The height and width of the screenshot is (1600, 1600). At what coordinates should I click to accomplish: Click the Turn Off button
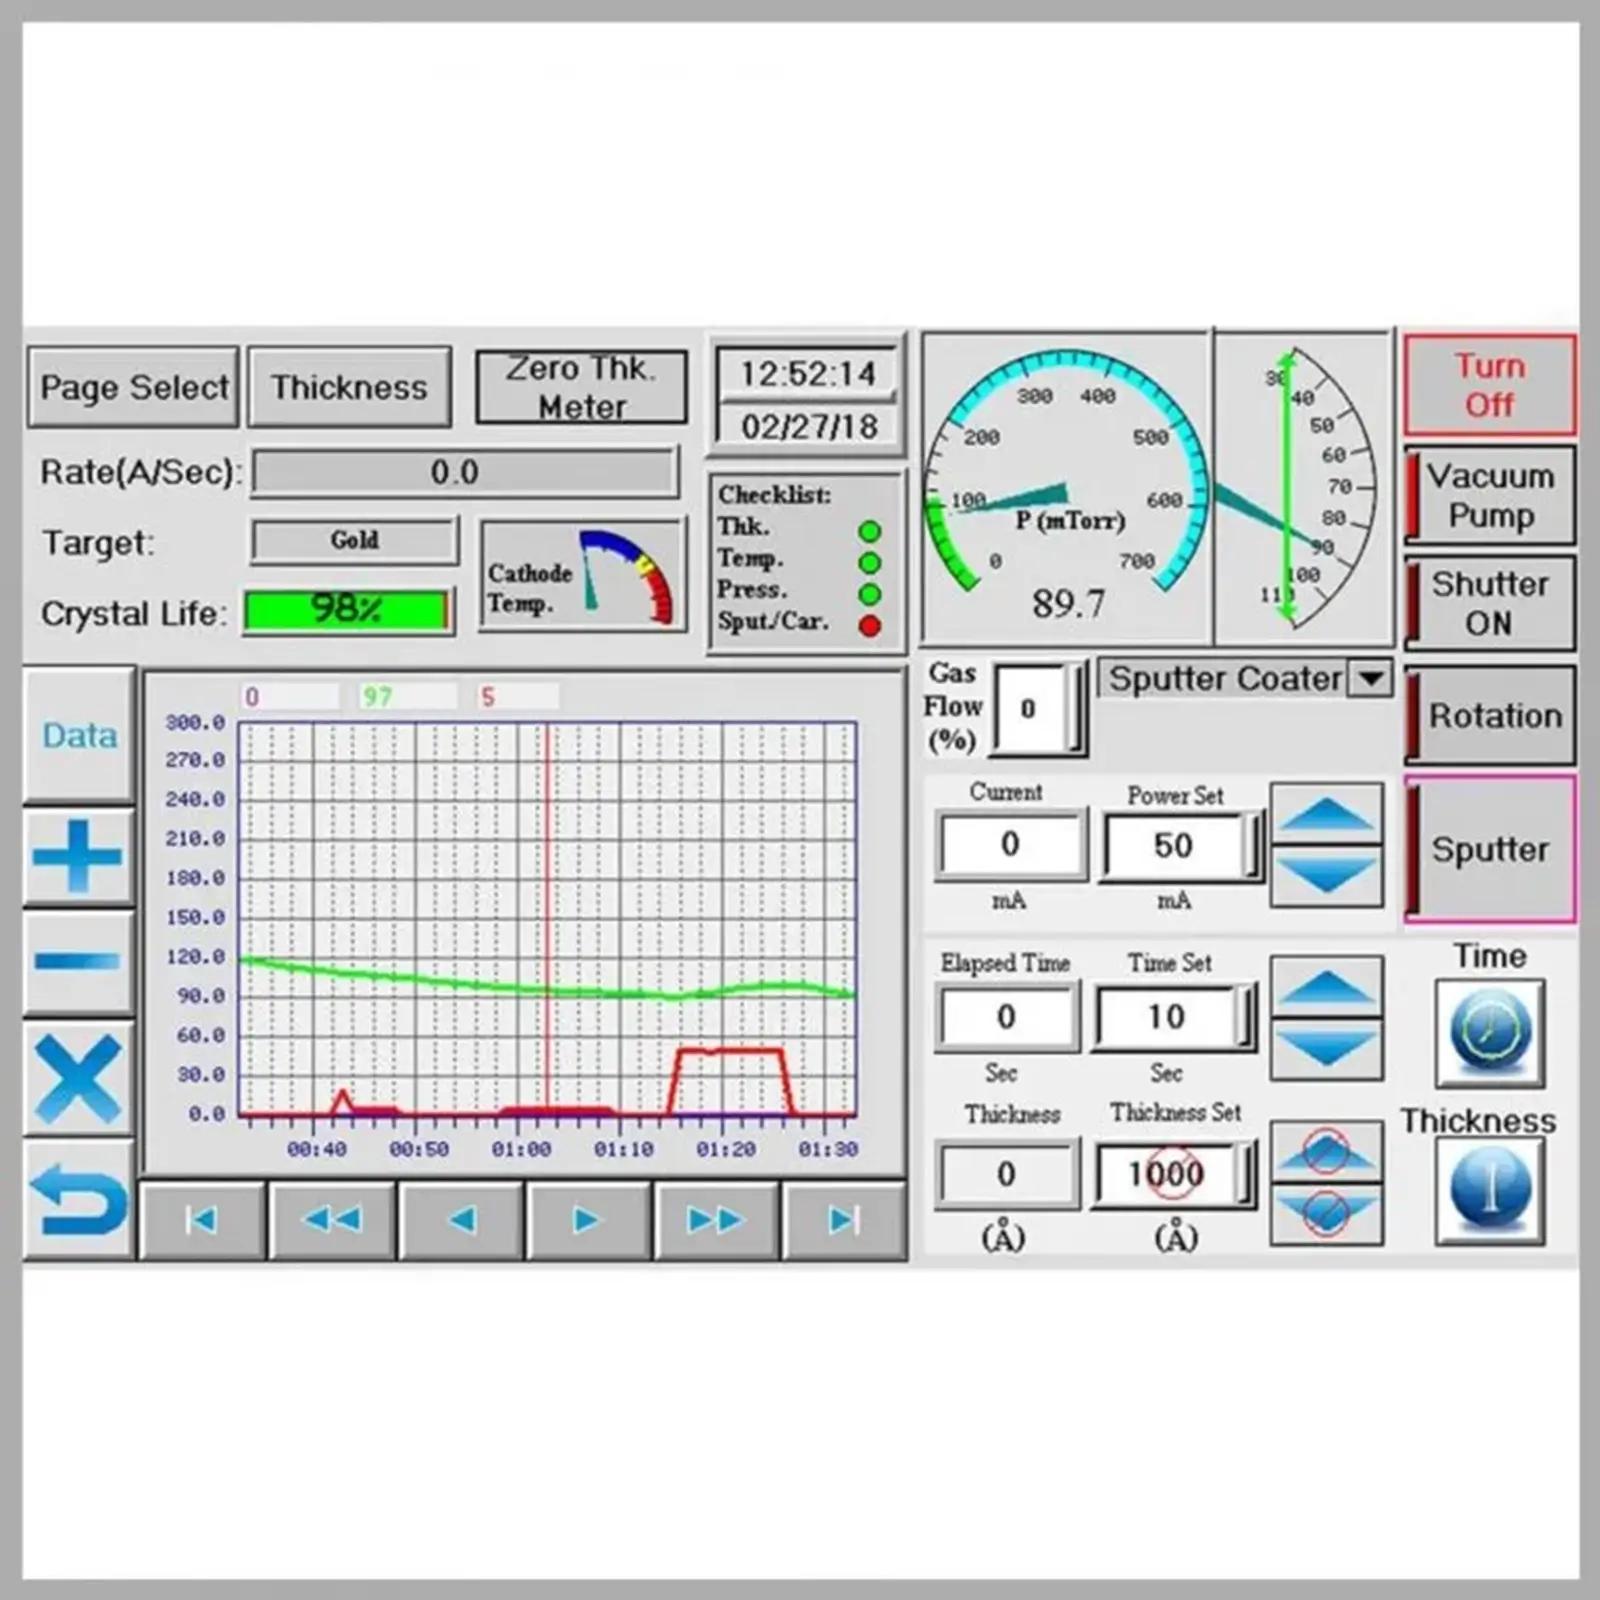pos(1490,385)
